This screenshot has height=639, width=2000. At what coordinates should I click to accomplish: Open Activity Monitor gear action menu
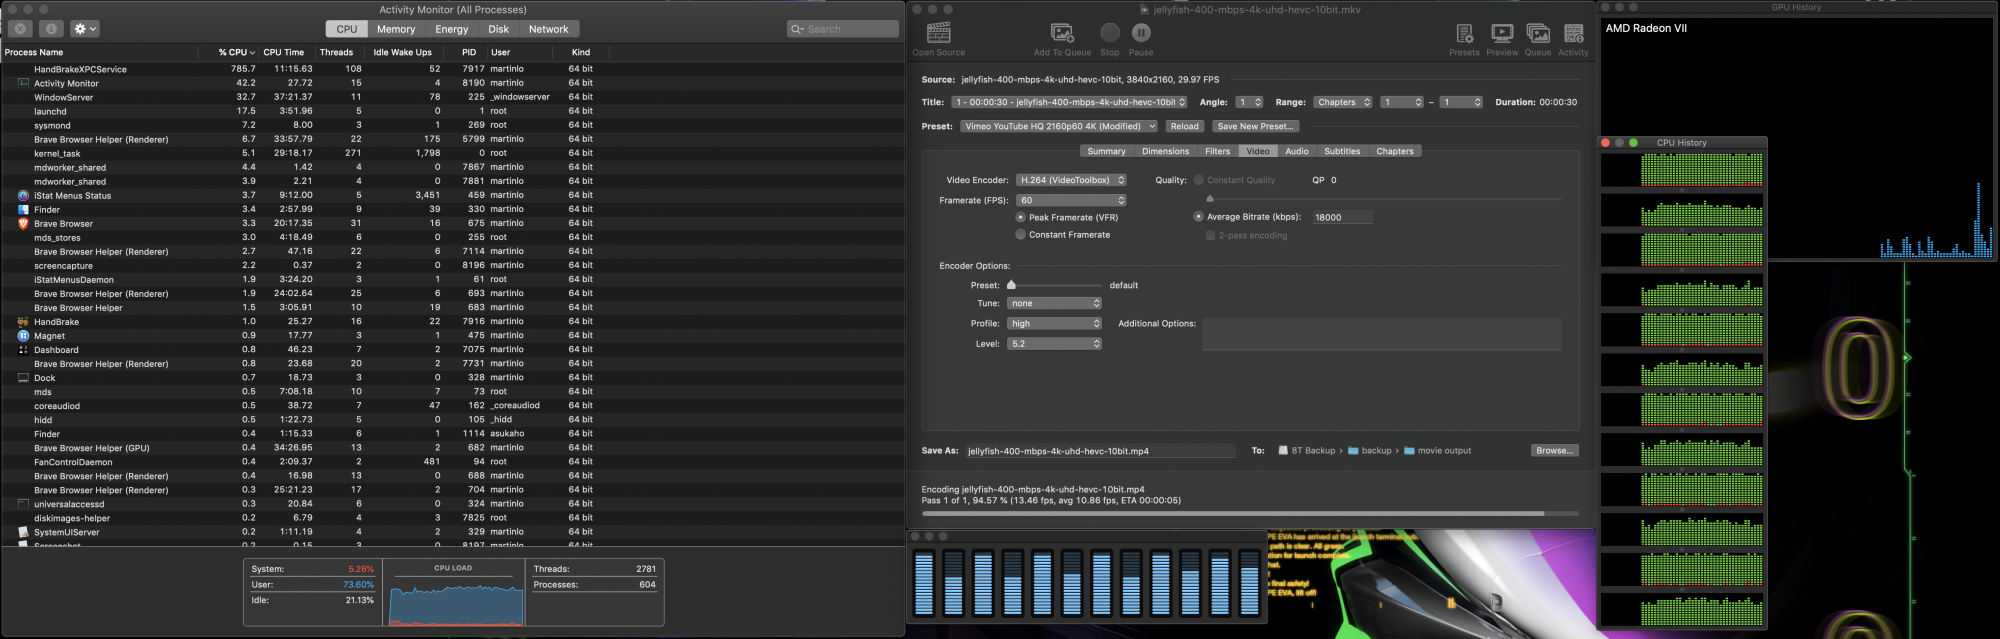[x=85, y=29]
